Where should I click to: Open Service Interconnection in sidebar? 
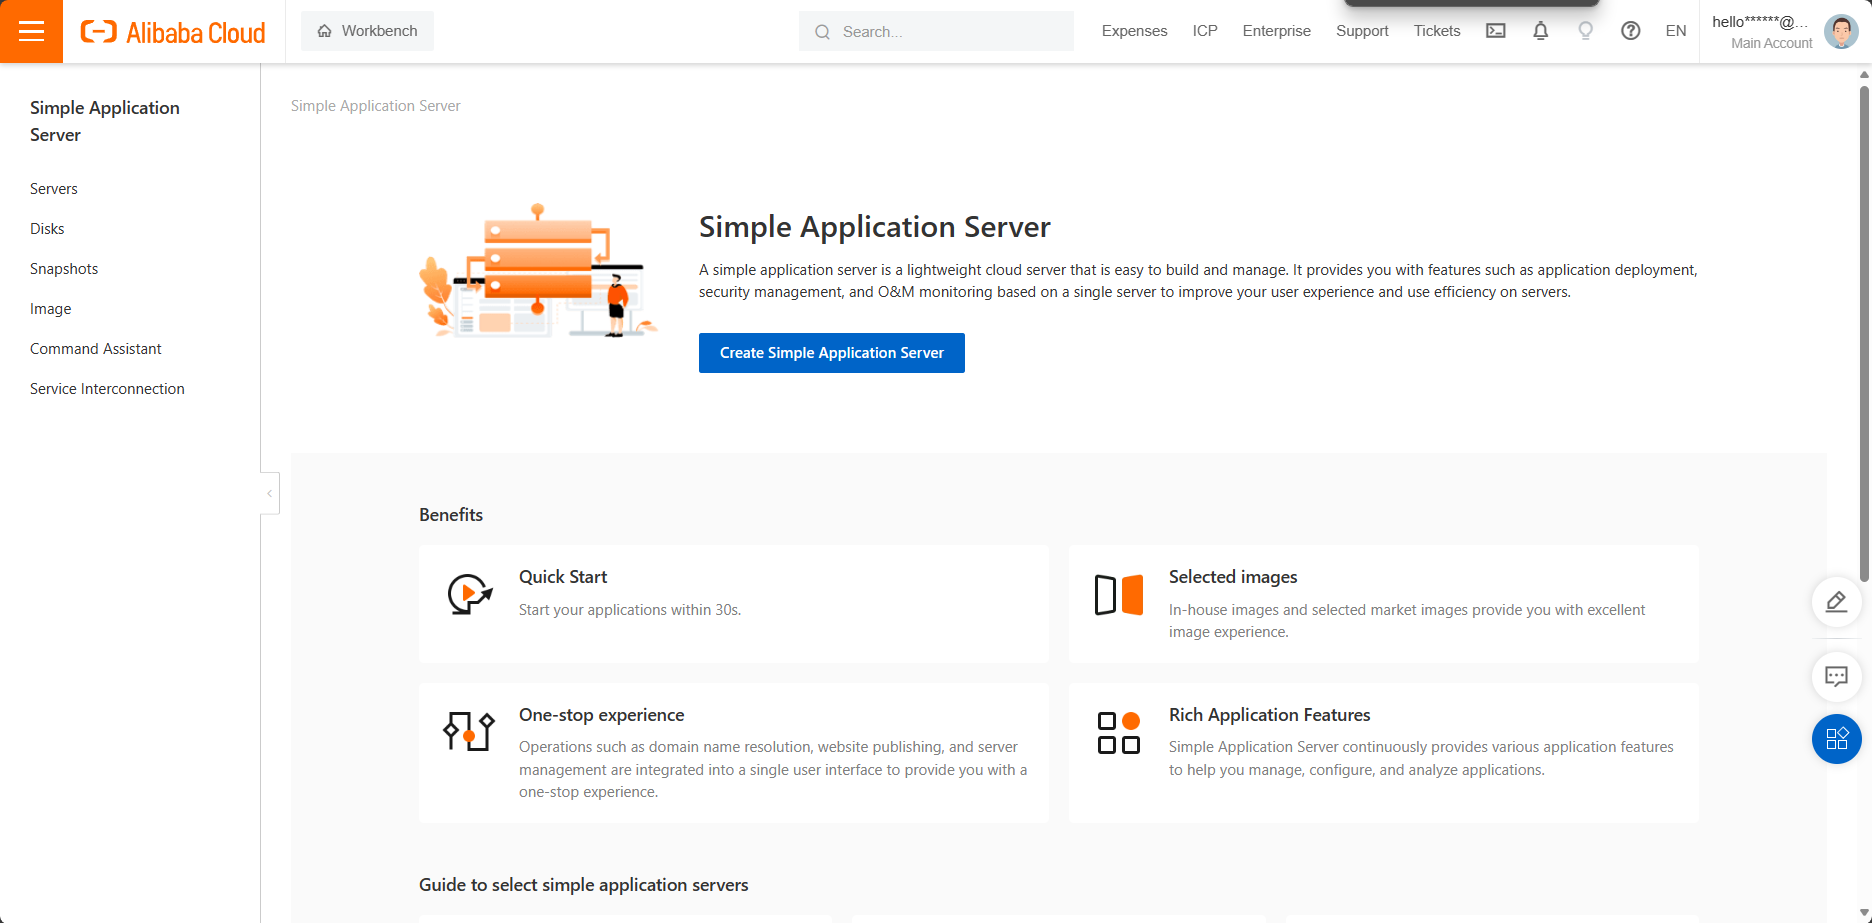tap(107, 389)
